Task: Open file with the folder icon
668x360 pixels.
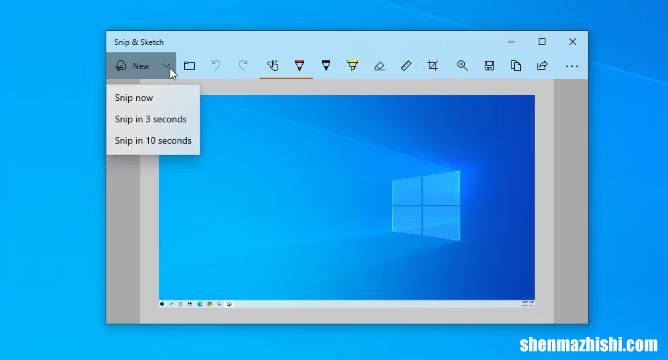Action: coord(190,66)
